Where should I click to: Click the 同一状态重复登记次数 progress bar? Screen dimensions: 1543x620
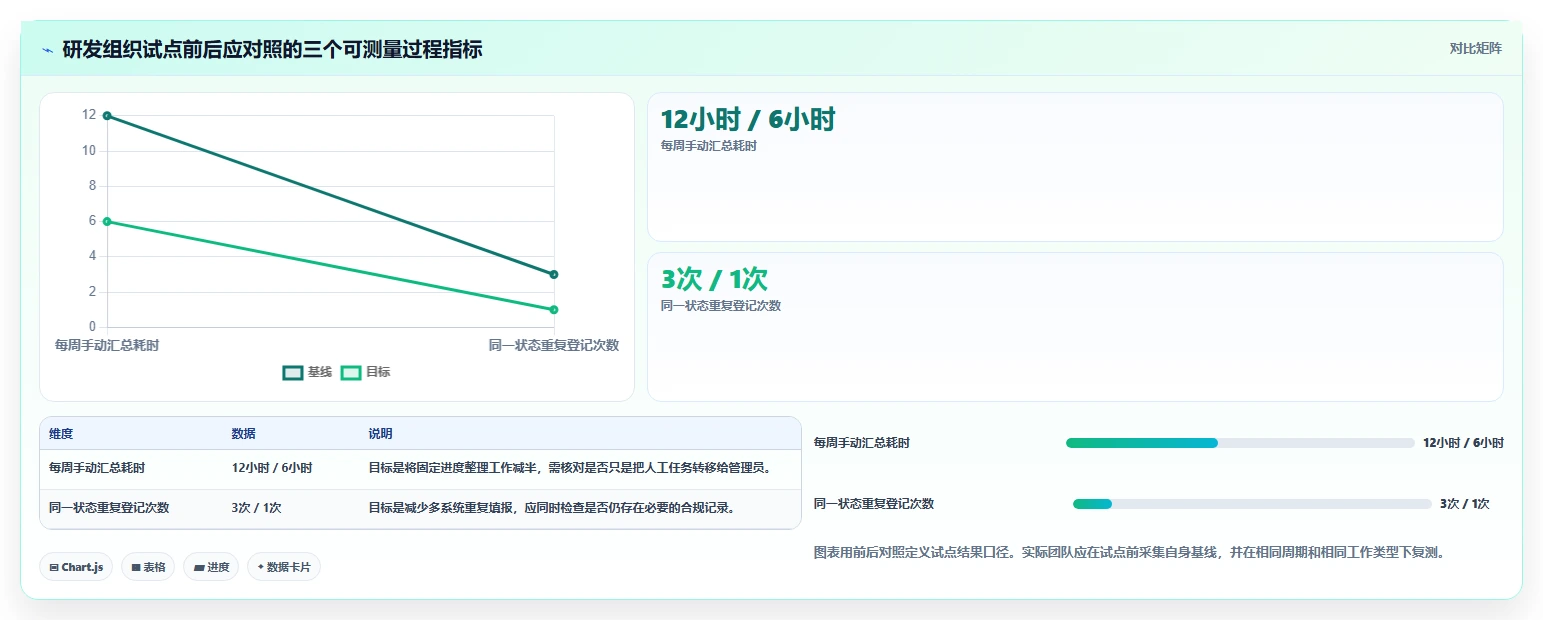click(x=1252, y=504)
